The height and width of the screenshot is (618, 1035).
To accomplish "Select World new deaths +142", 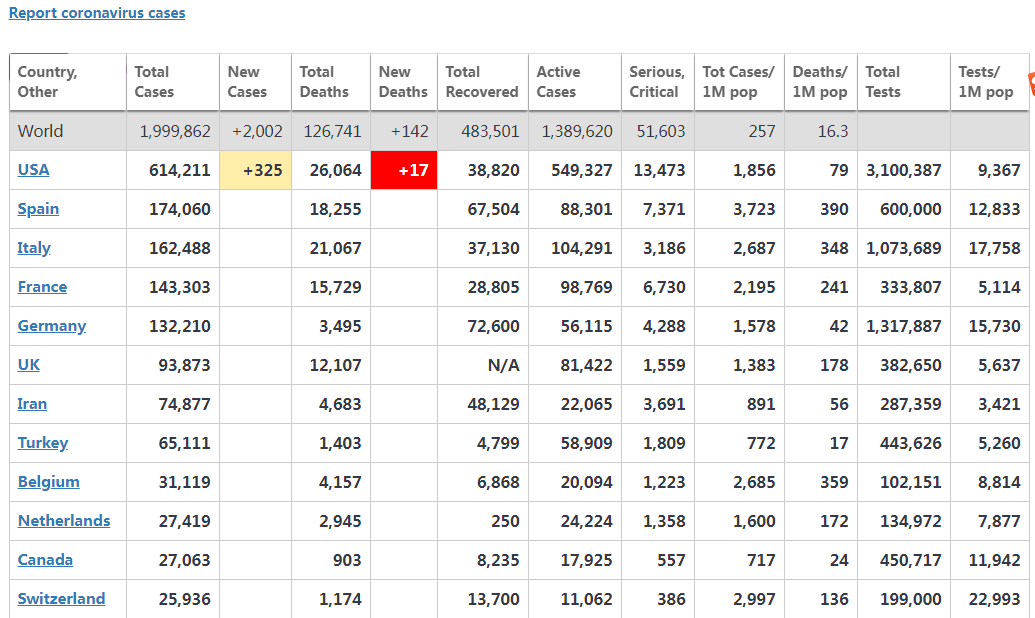I will click(x=404, y=131).
